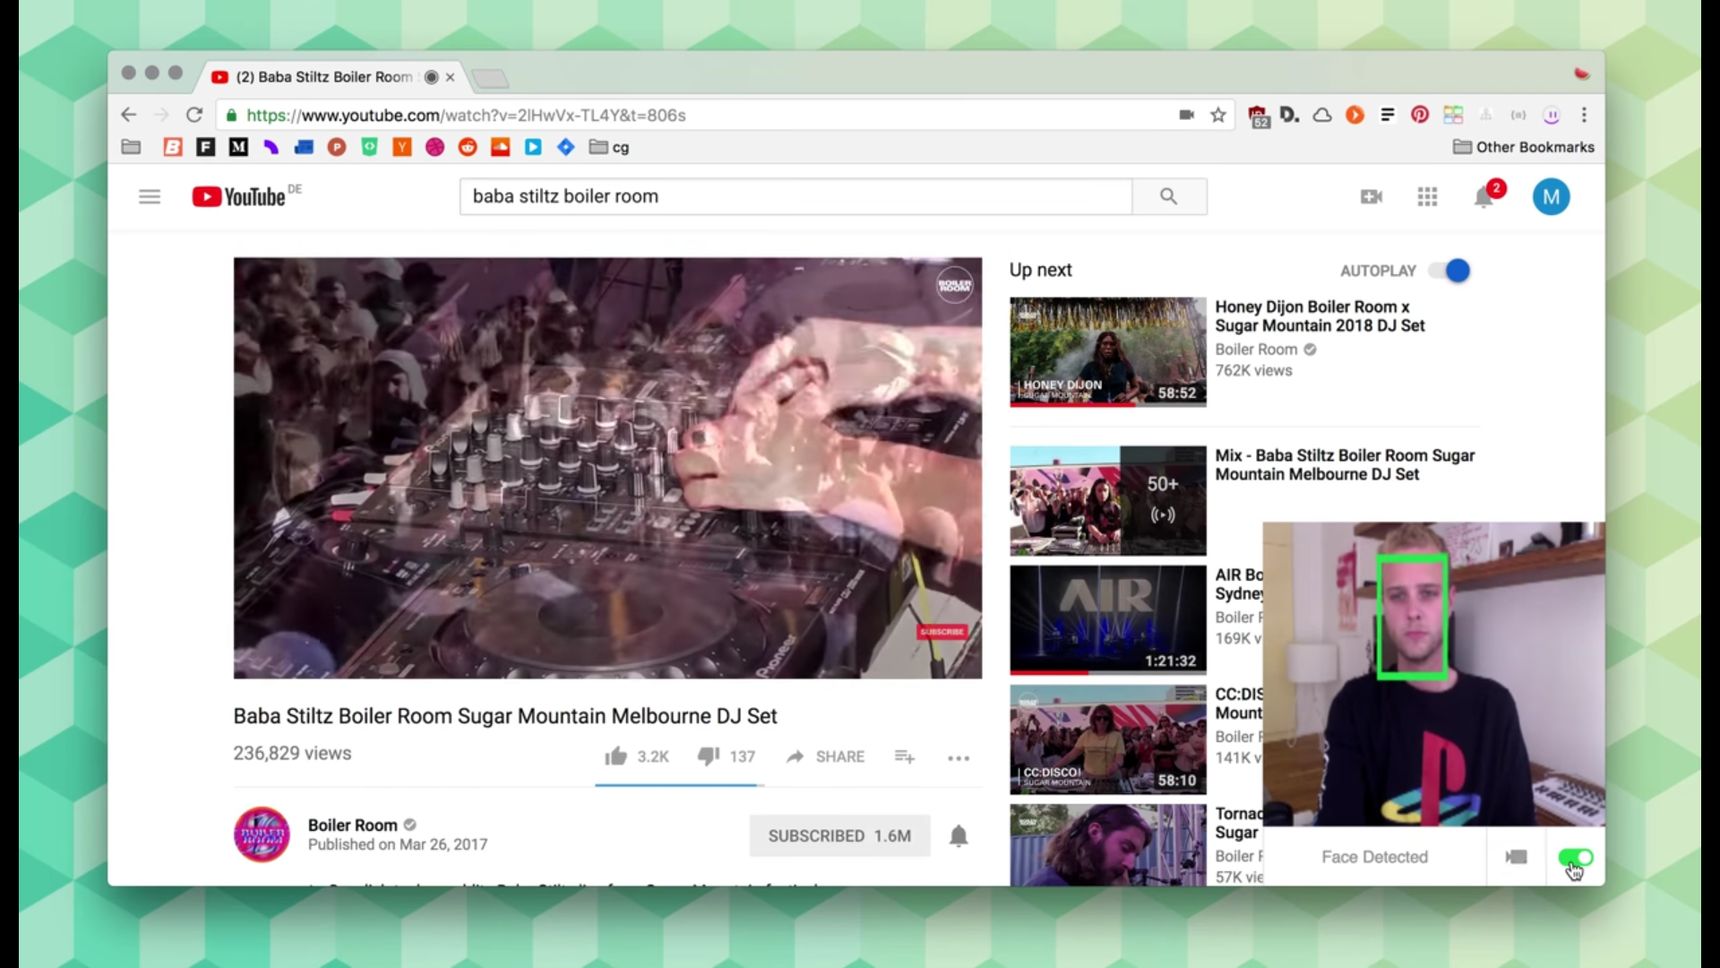The width and height of the screenshot is (1720, 968).
Task: Open the Honey Dijon video thumbnail
Action: (x=1108, y=352)
